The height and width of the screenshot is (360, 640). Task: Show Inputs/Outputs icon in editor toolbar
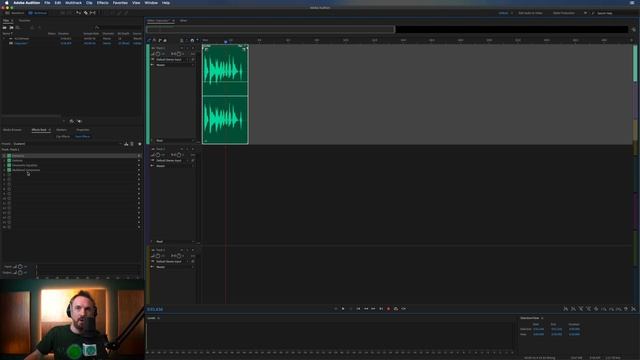click(149, 40)
